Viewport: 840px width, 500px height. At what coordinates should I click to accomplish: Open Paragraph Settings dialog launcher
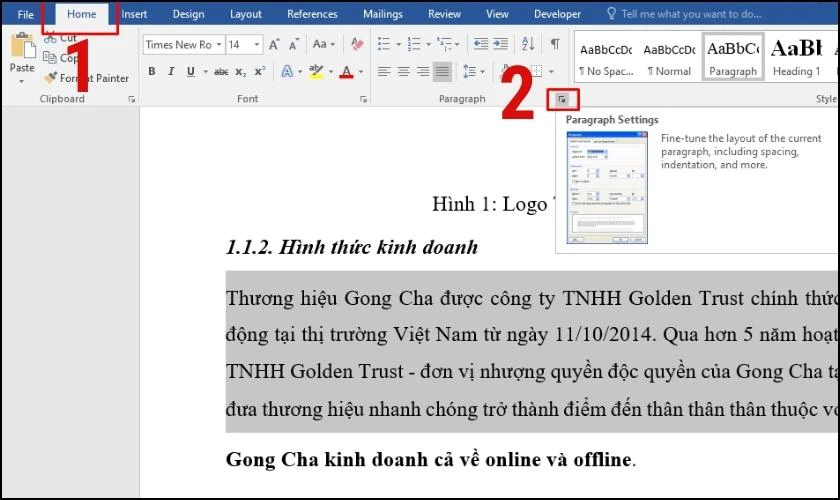click(562, 99)
